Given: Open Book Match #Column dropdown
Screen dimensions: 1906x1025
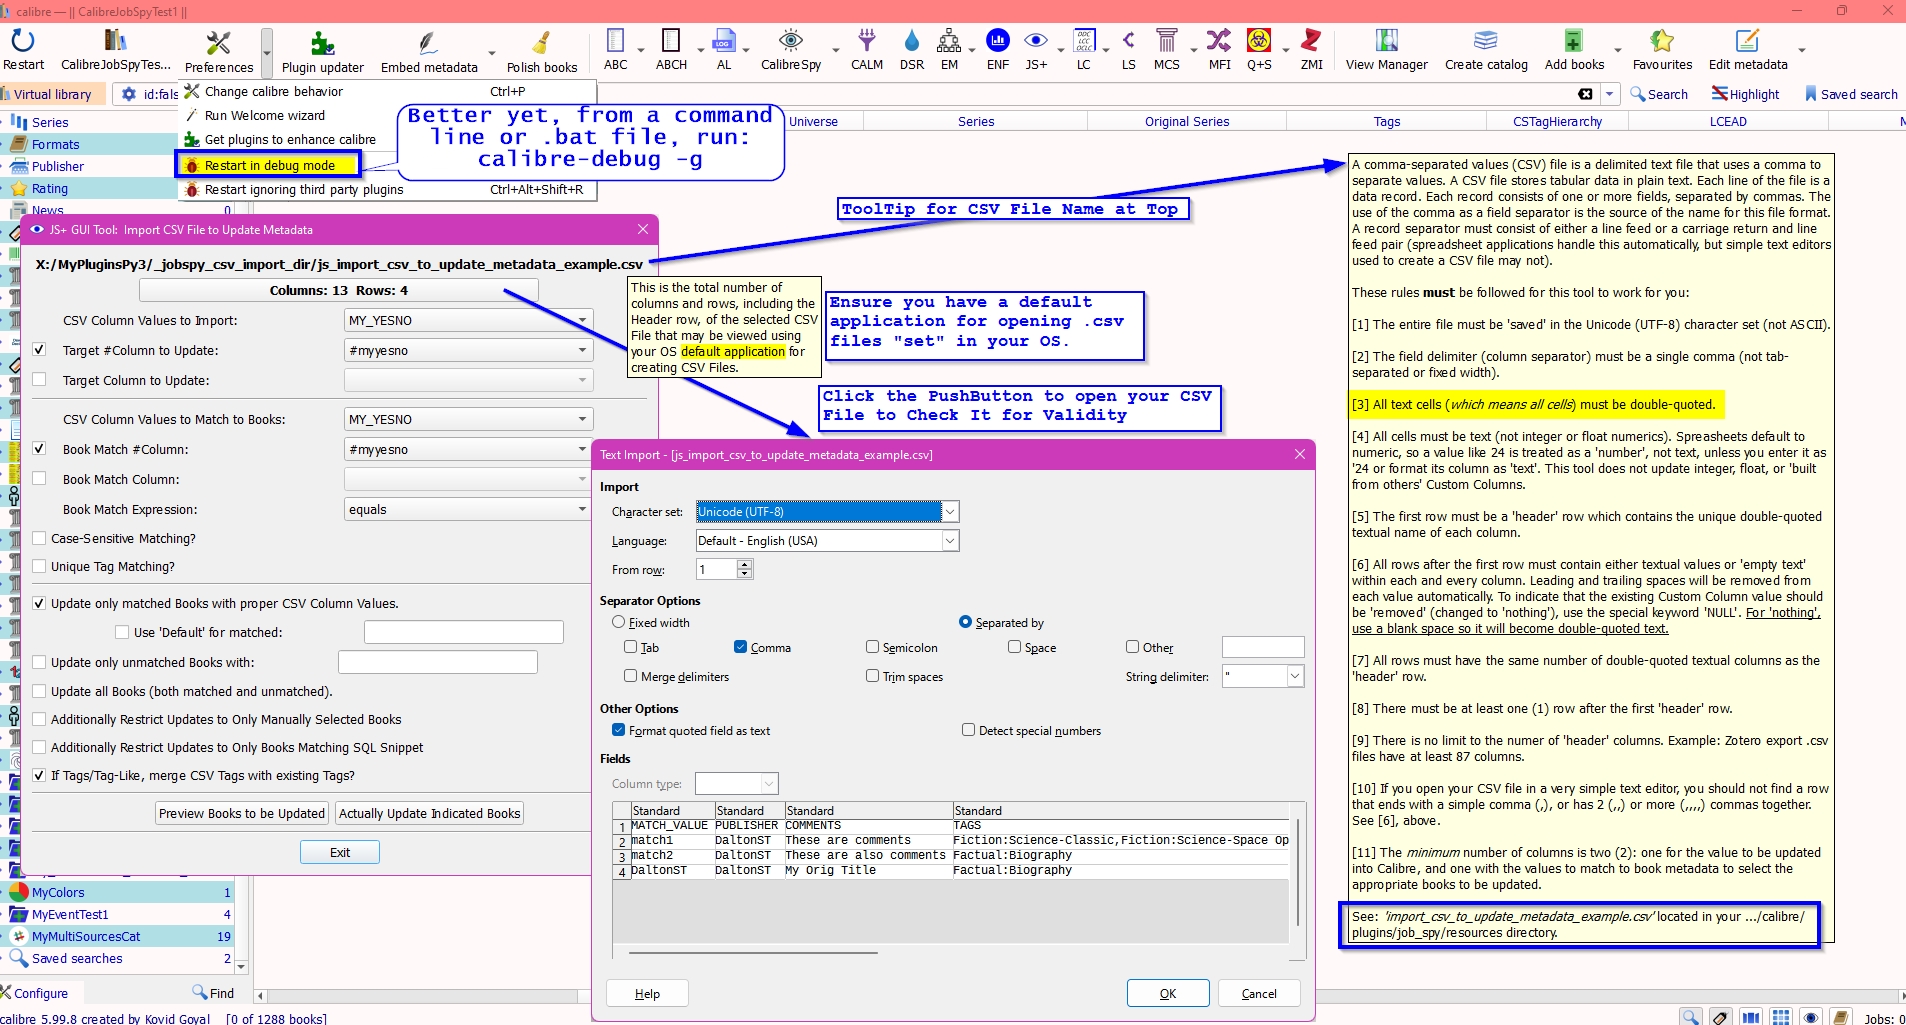Looking at the screenshot, I should pyautogui.click(x=468, y=449).
